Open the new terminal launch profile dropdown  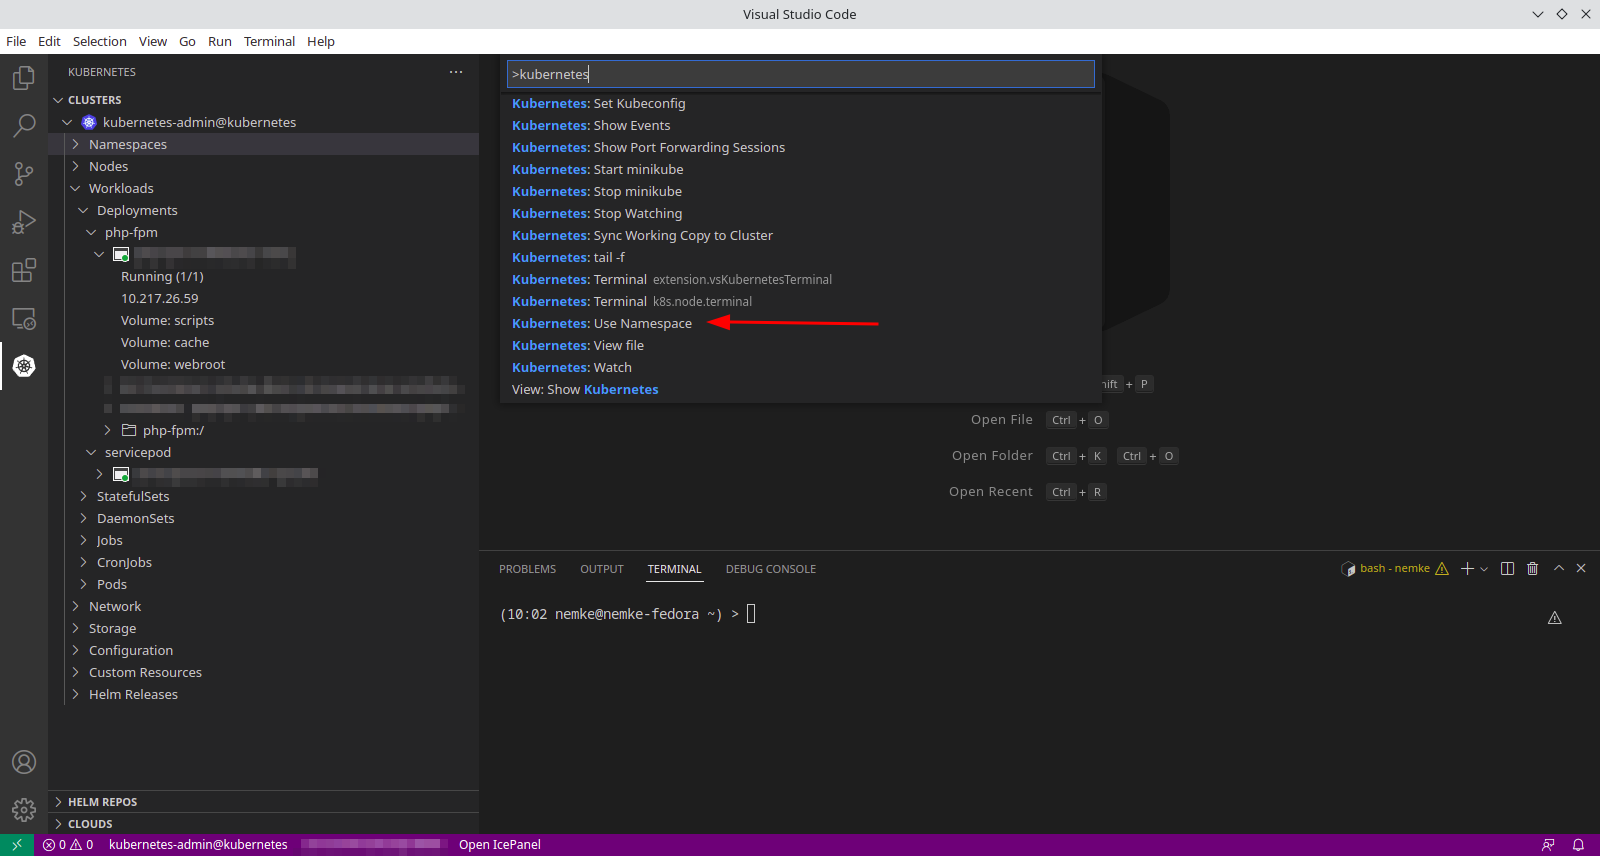(1484, 569)
